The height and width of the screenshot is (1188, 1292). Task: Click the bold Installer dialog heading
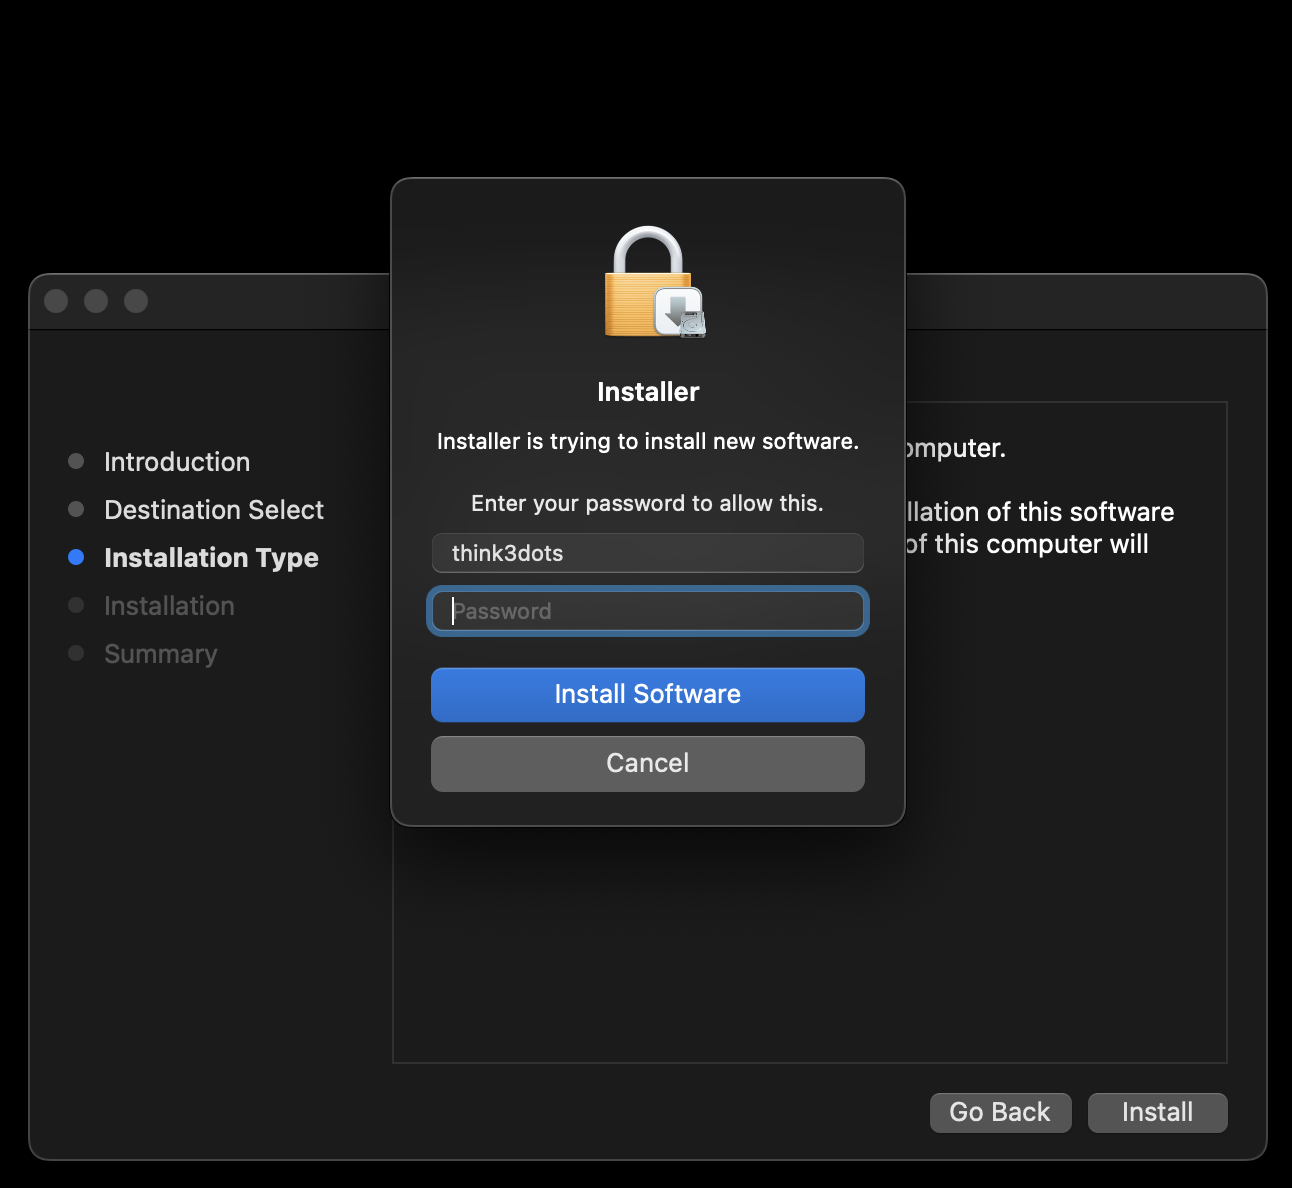click(x=648, y=392)
